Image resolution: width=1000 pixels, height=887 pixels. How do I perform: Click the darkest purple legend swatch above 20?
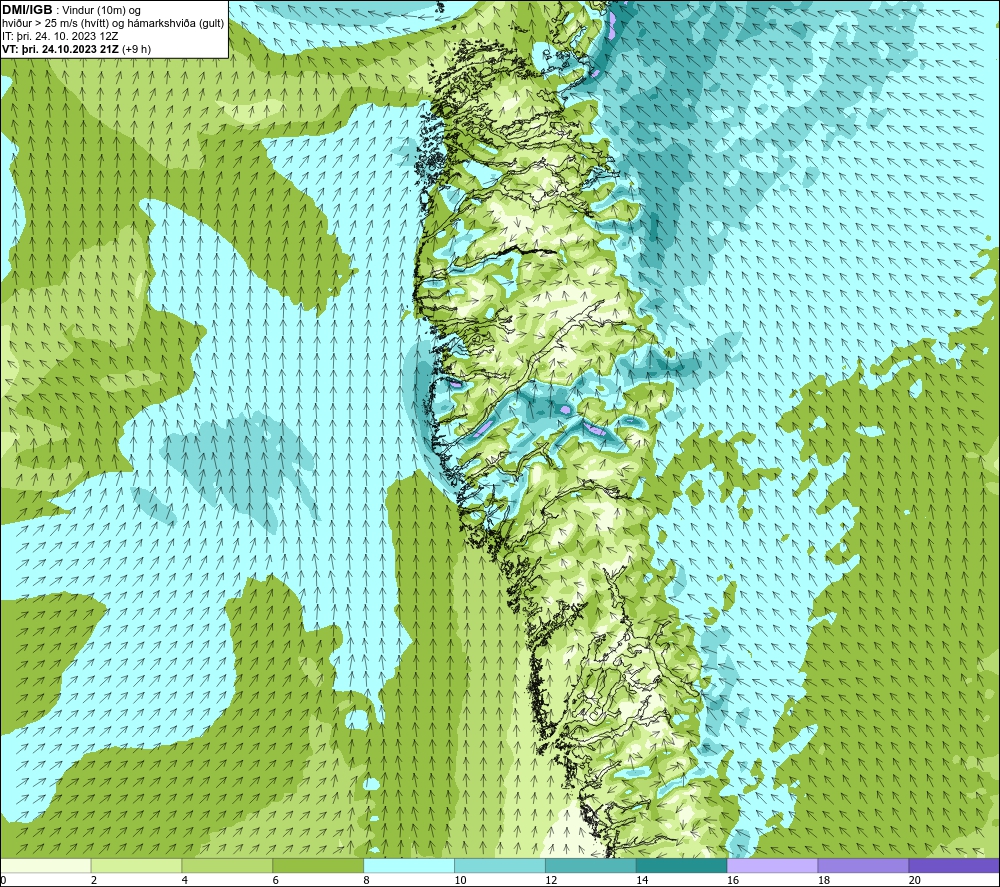(x=954, y=866)
